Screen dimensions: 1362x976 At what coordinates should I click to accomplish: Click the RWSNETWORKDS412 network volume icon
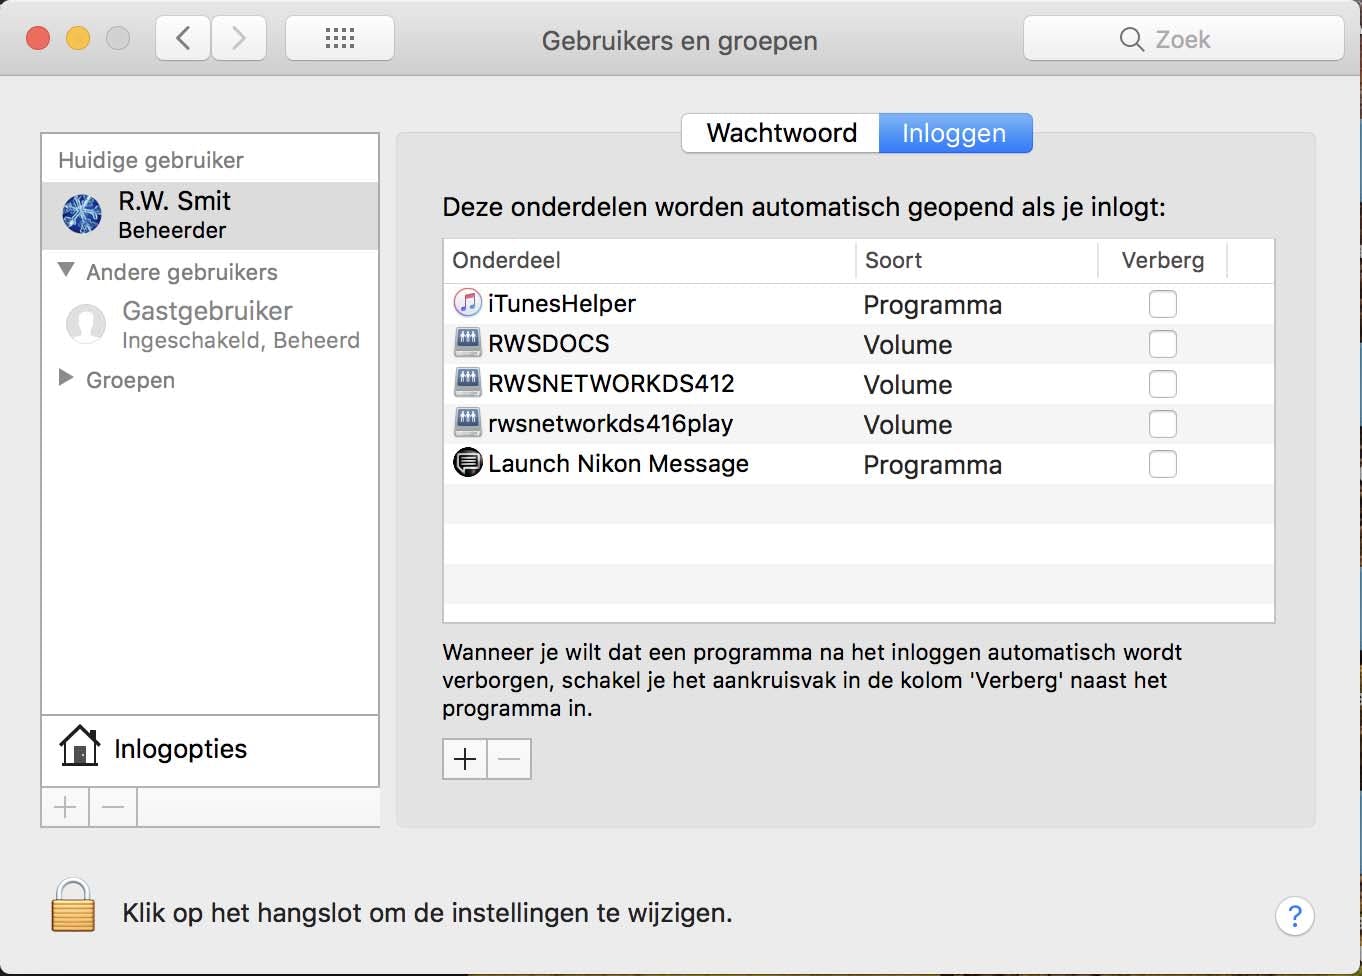[467, 382]
